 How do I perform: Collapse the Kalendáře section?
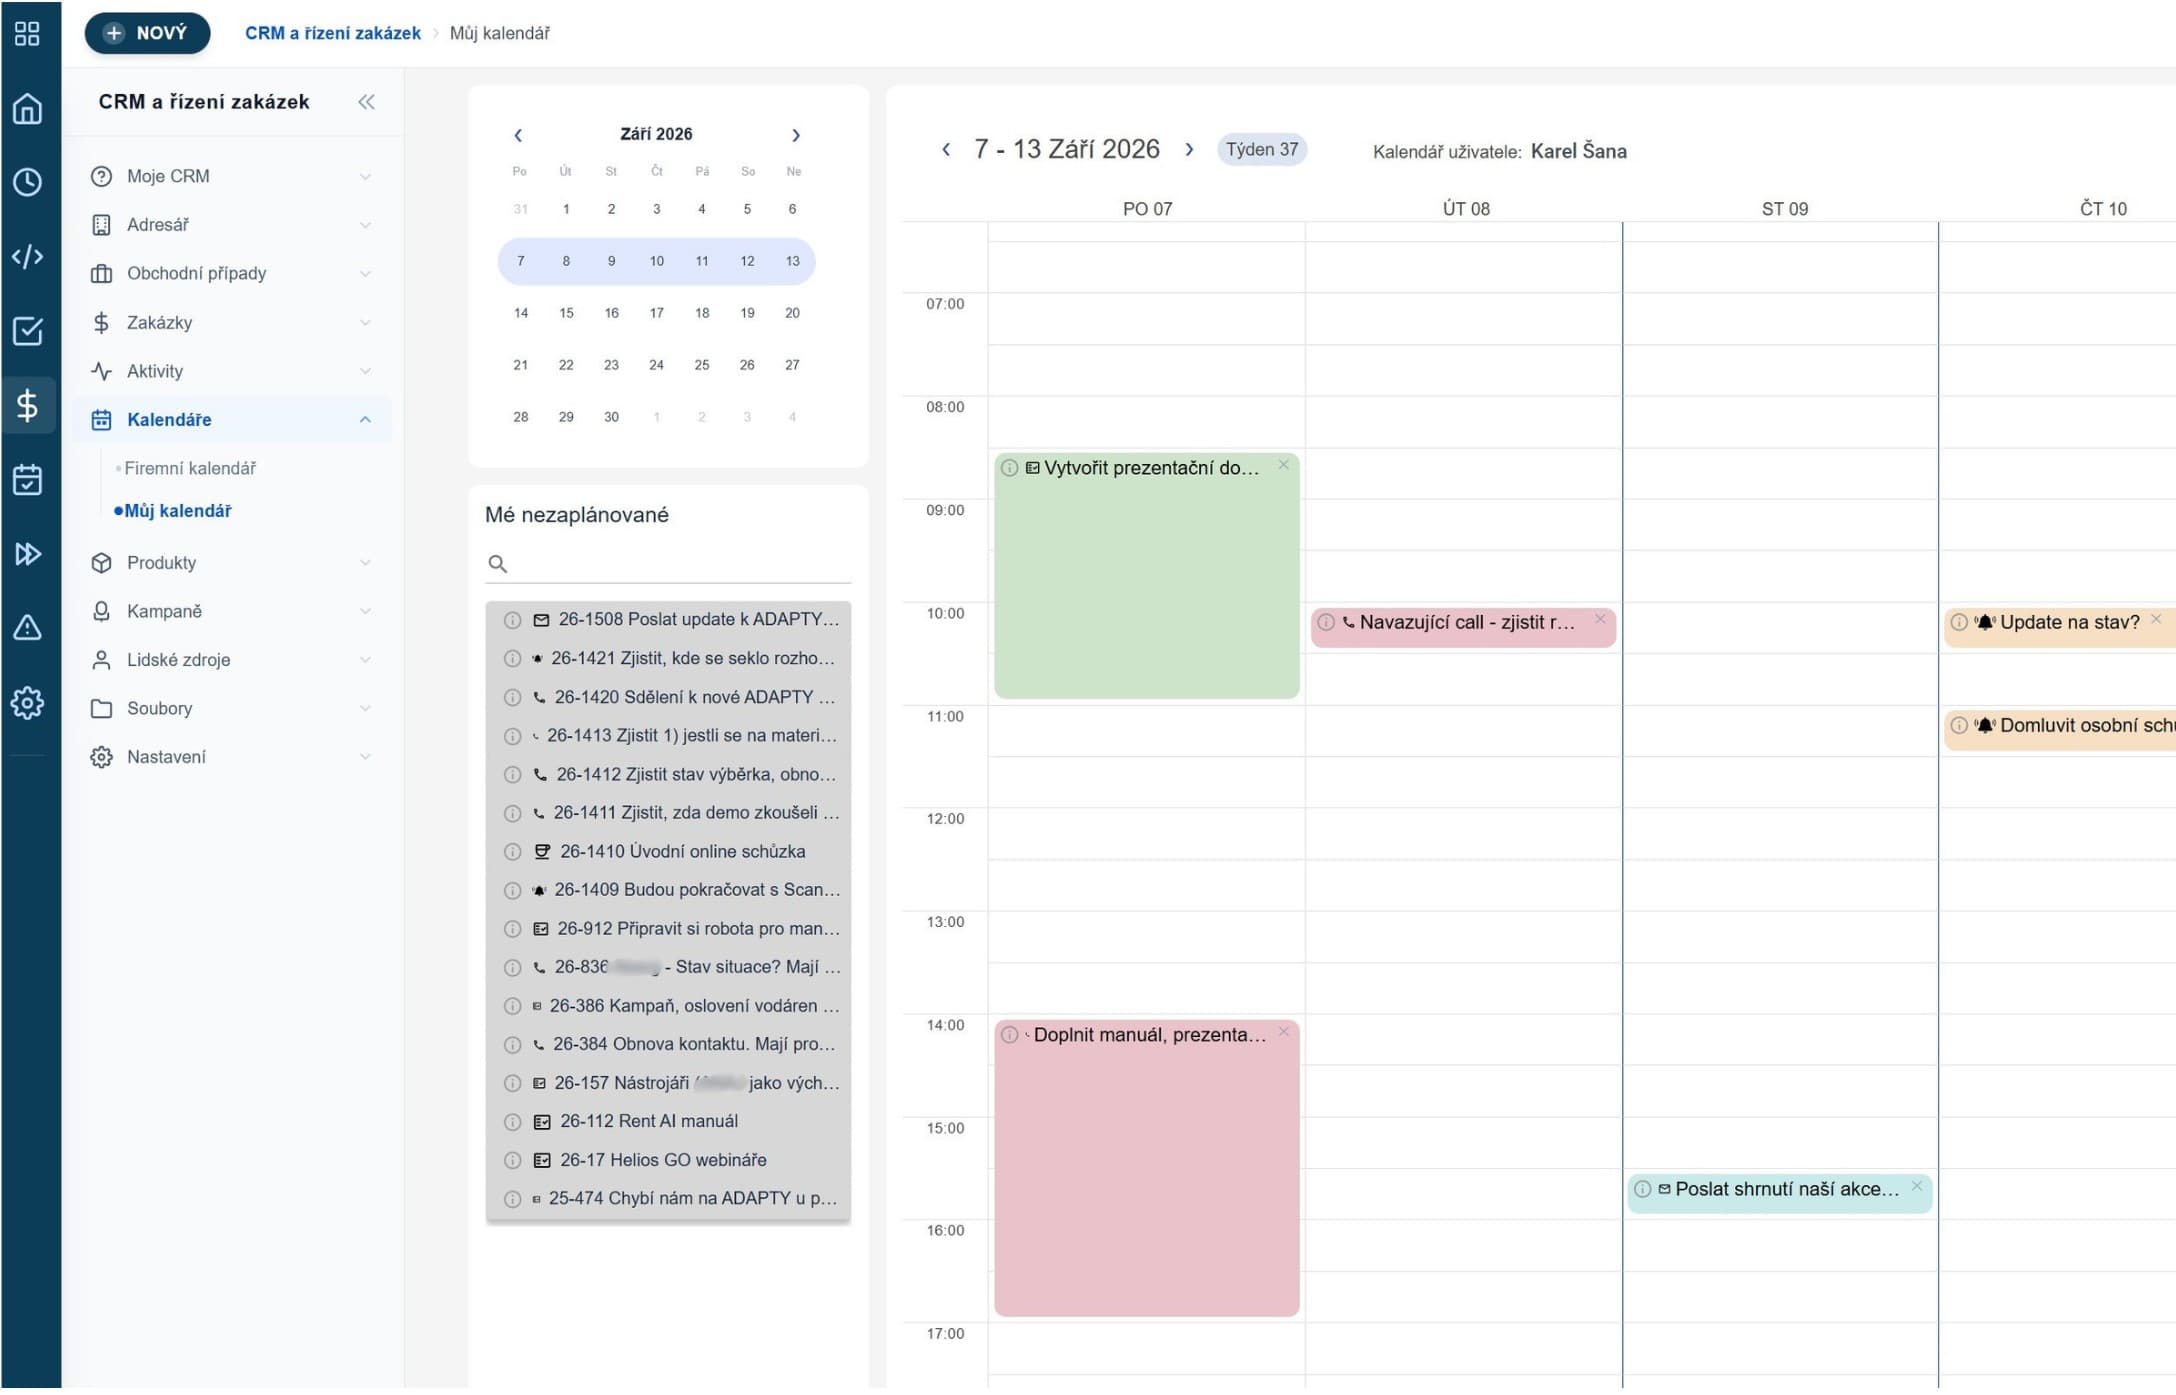[x=231, y=420]
